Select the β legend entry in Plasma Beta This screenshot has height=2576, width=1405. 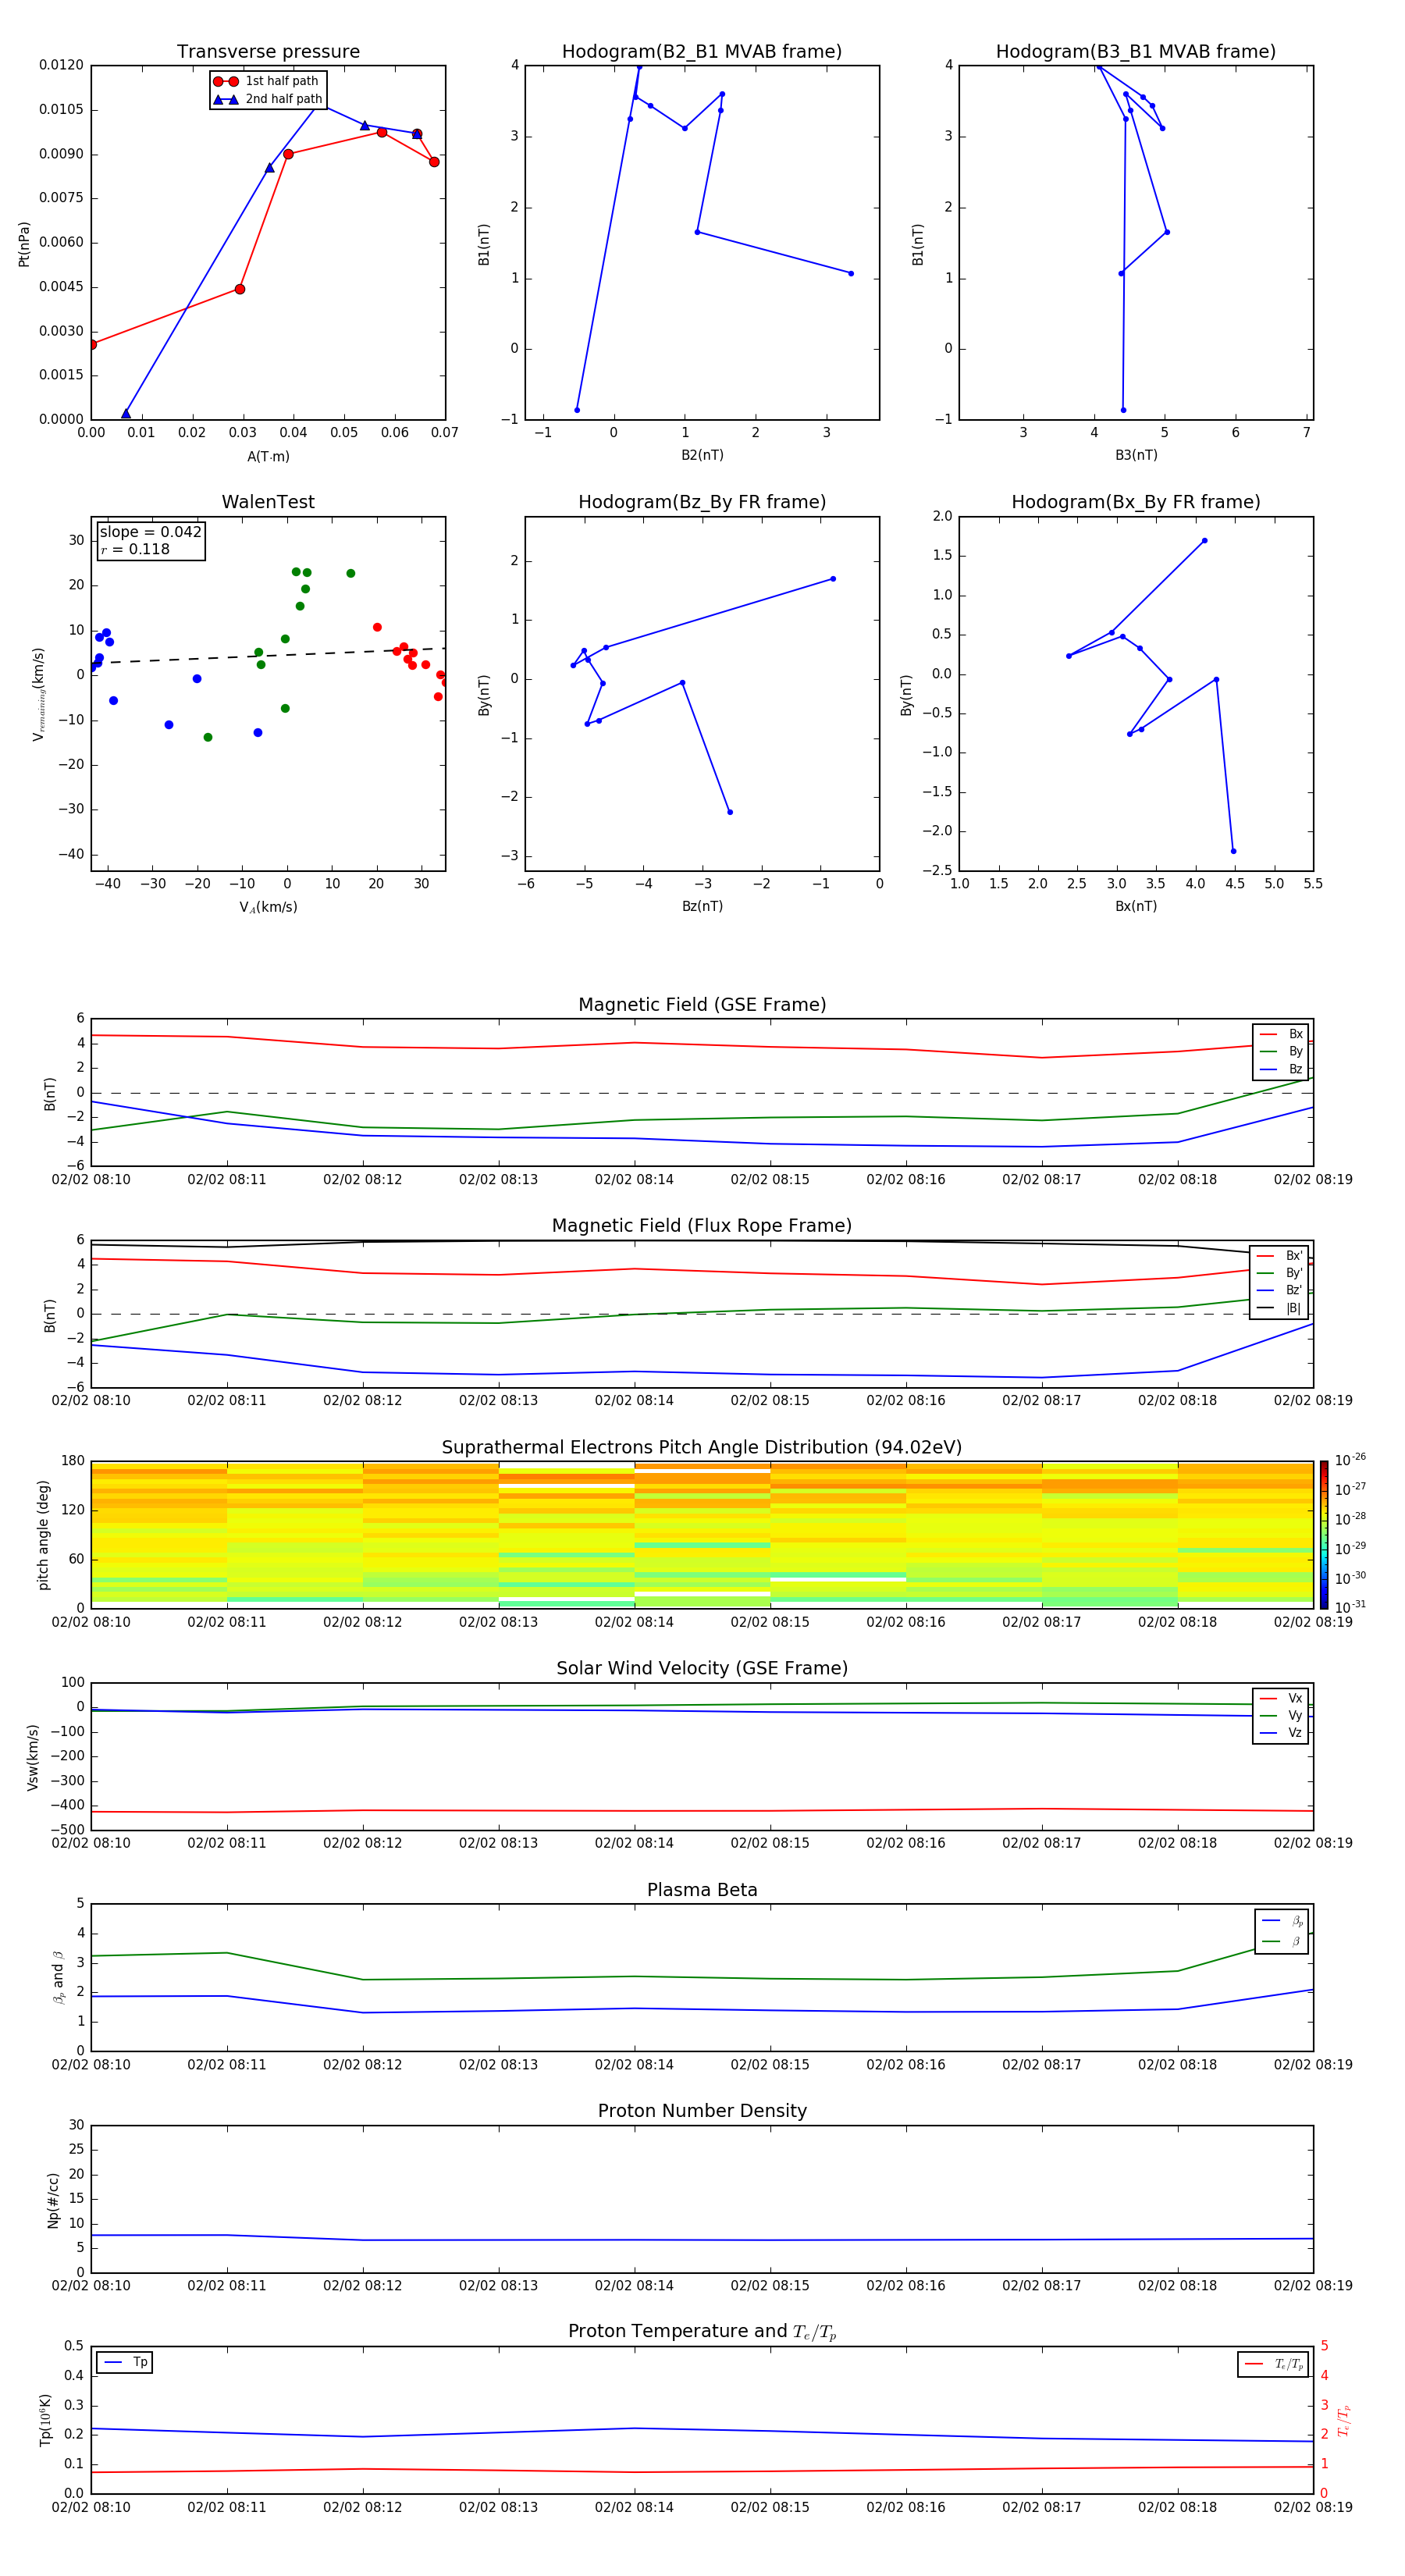coord(1282,1941)
